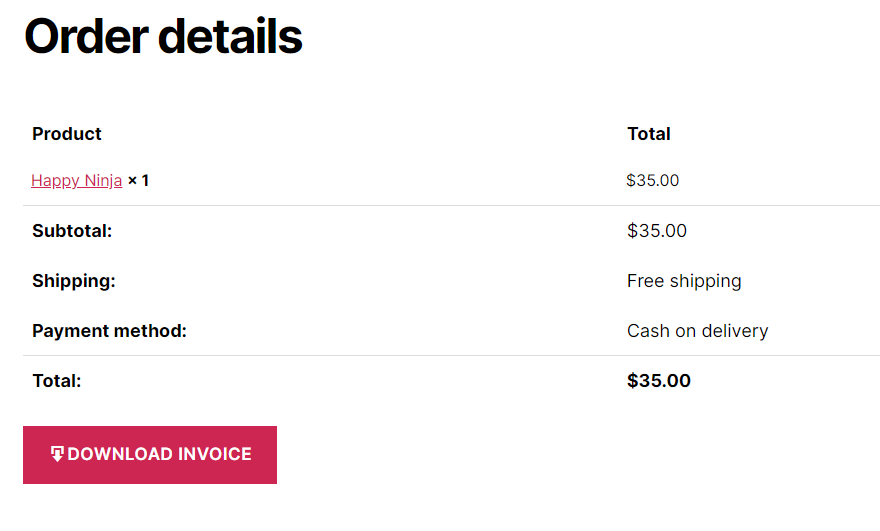Click the download arrow icon on invoice button
Viewport: 880px width, 531px height.
pos(57,454)
